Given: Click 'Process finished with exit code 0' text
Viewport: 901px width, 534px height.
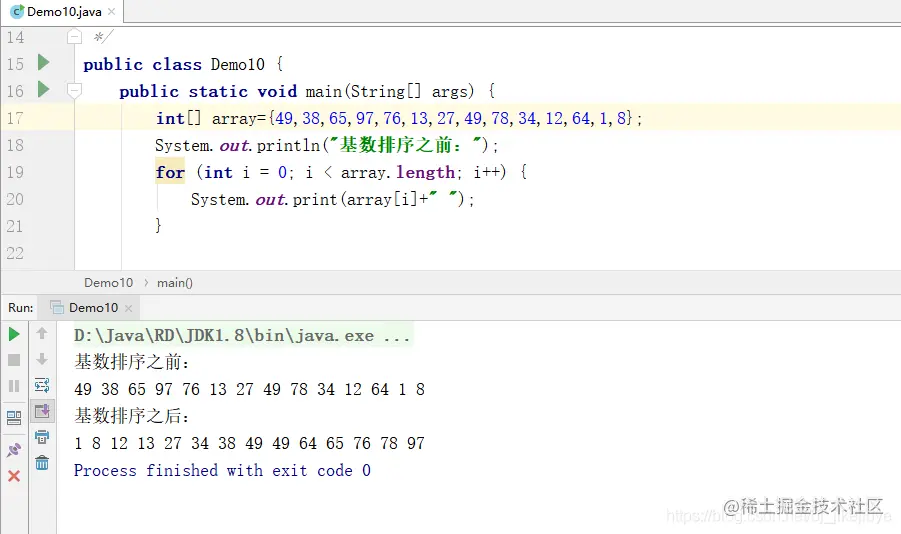Looking at the screenshot, I should (x=222, y=470).
